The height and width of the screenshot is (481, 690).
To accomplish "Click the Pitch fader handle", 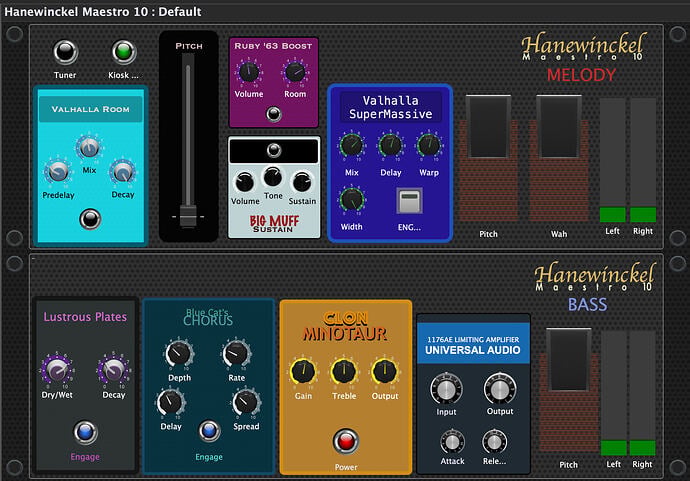I will click(188, 216).
